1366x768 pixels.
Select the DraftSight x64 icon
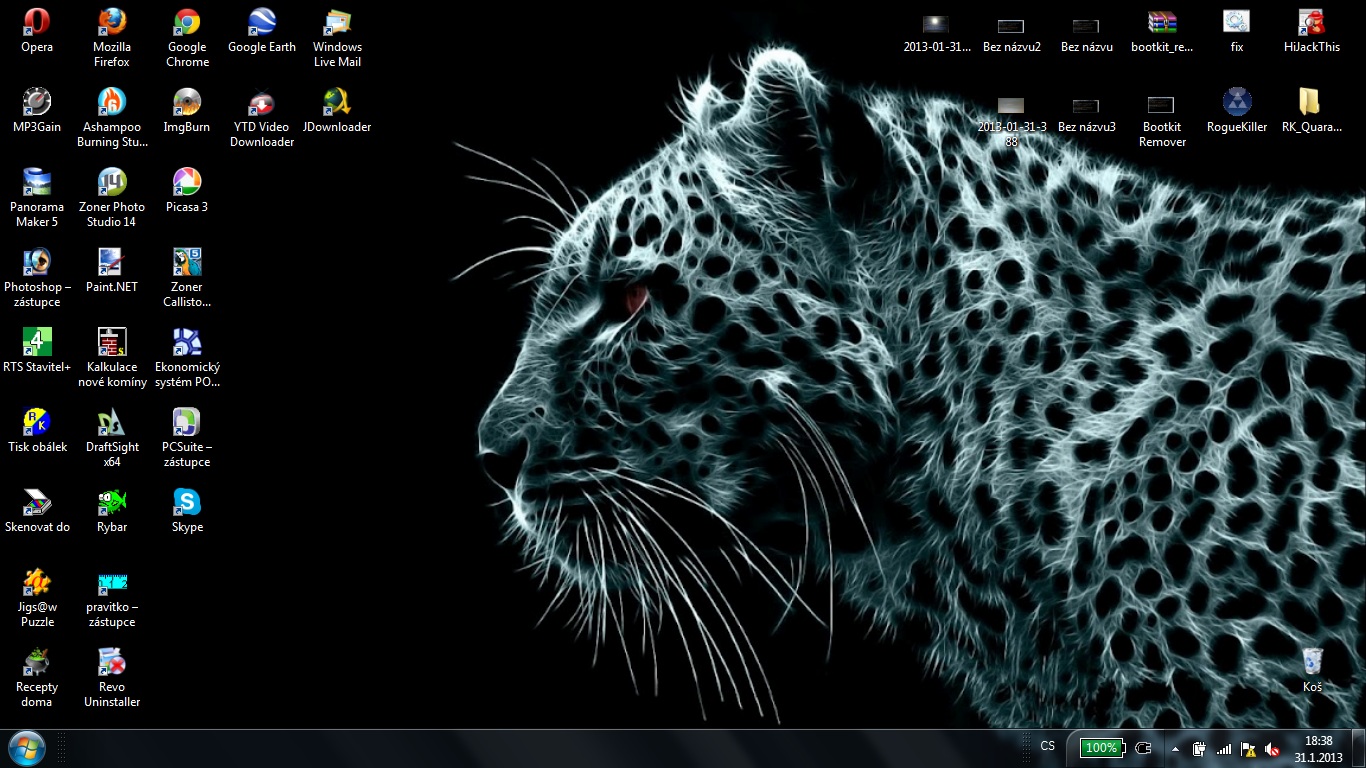tap(112, 423)
